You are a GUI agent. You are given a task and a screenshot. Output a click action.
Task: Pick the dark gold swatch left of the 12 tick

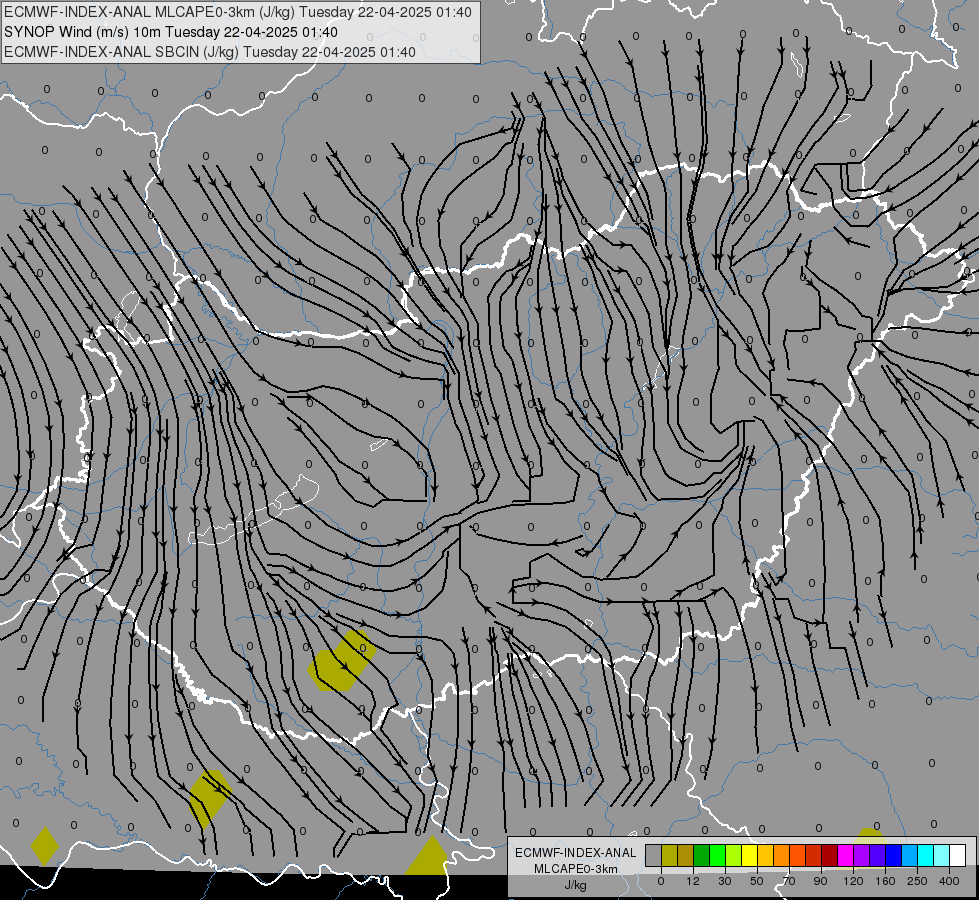click(x=686, y=855)
